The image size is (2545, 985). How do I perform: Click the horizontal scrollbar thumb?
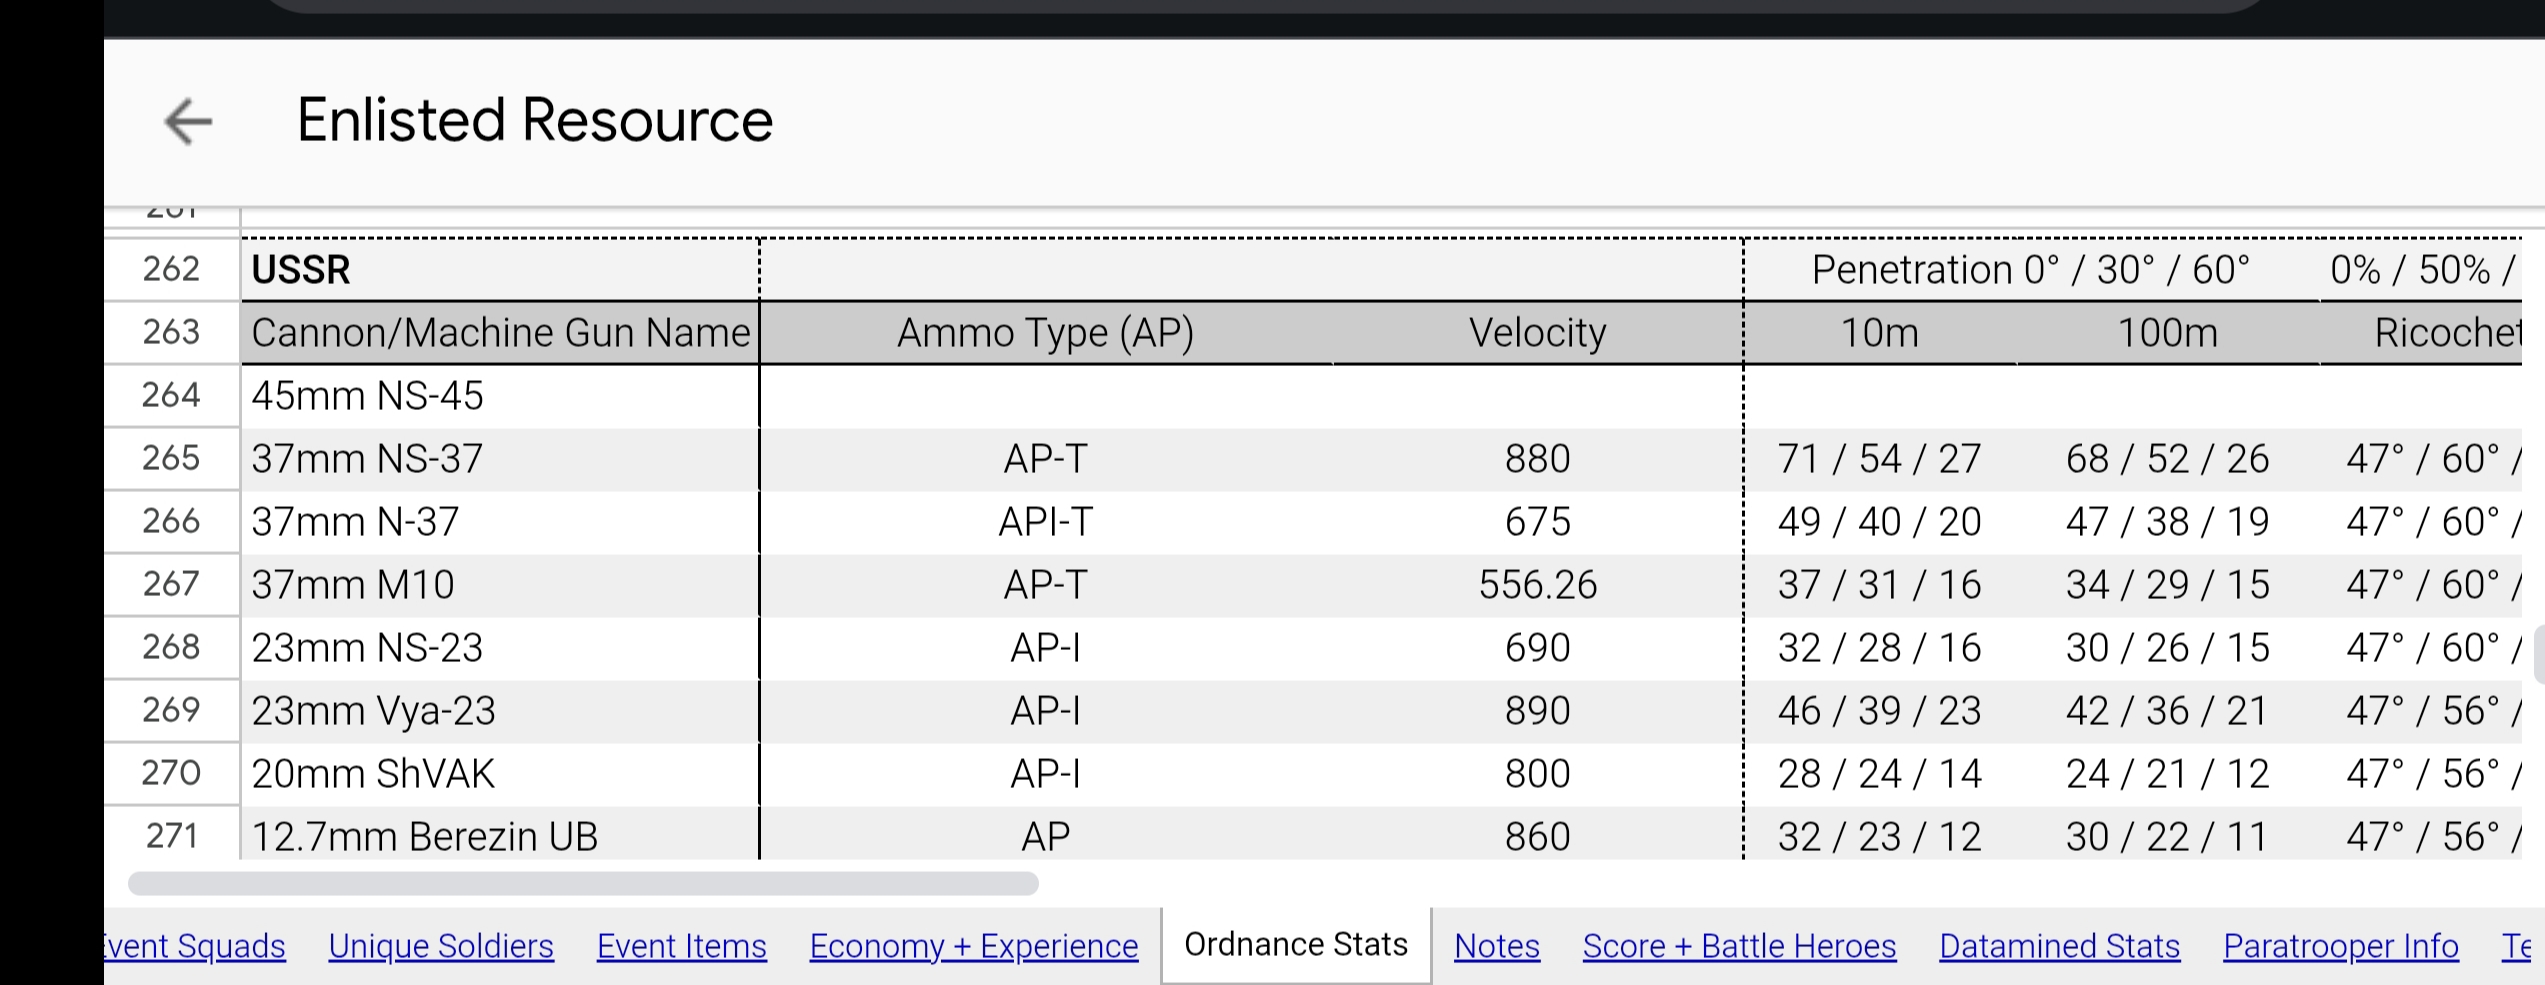tap(583, 884)
